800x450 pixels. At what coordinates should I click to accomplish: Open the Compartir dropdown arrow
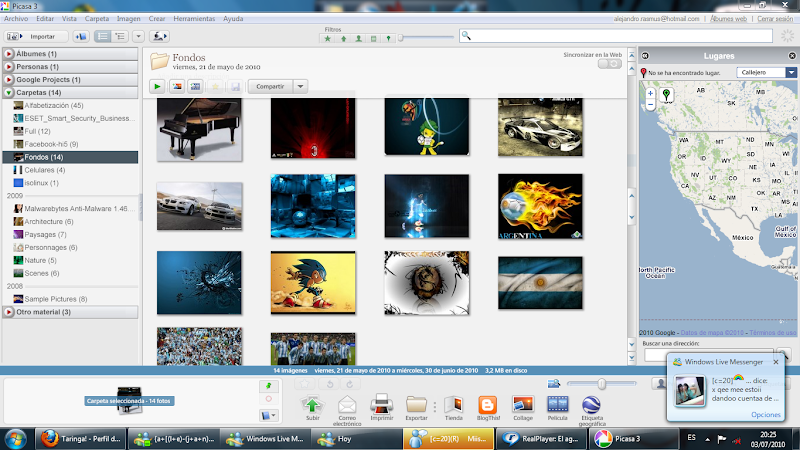click(300, 87)
